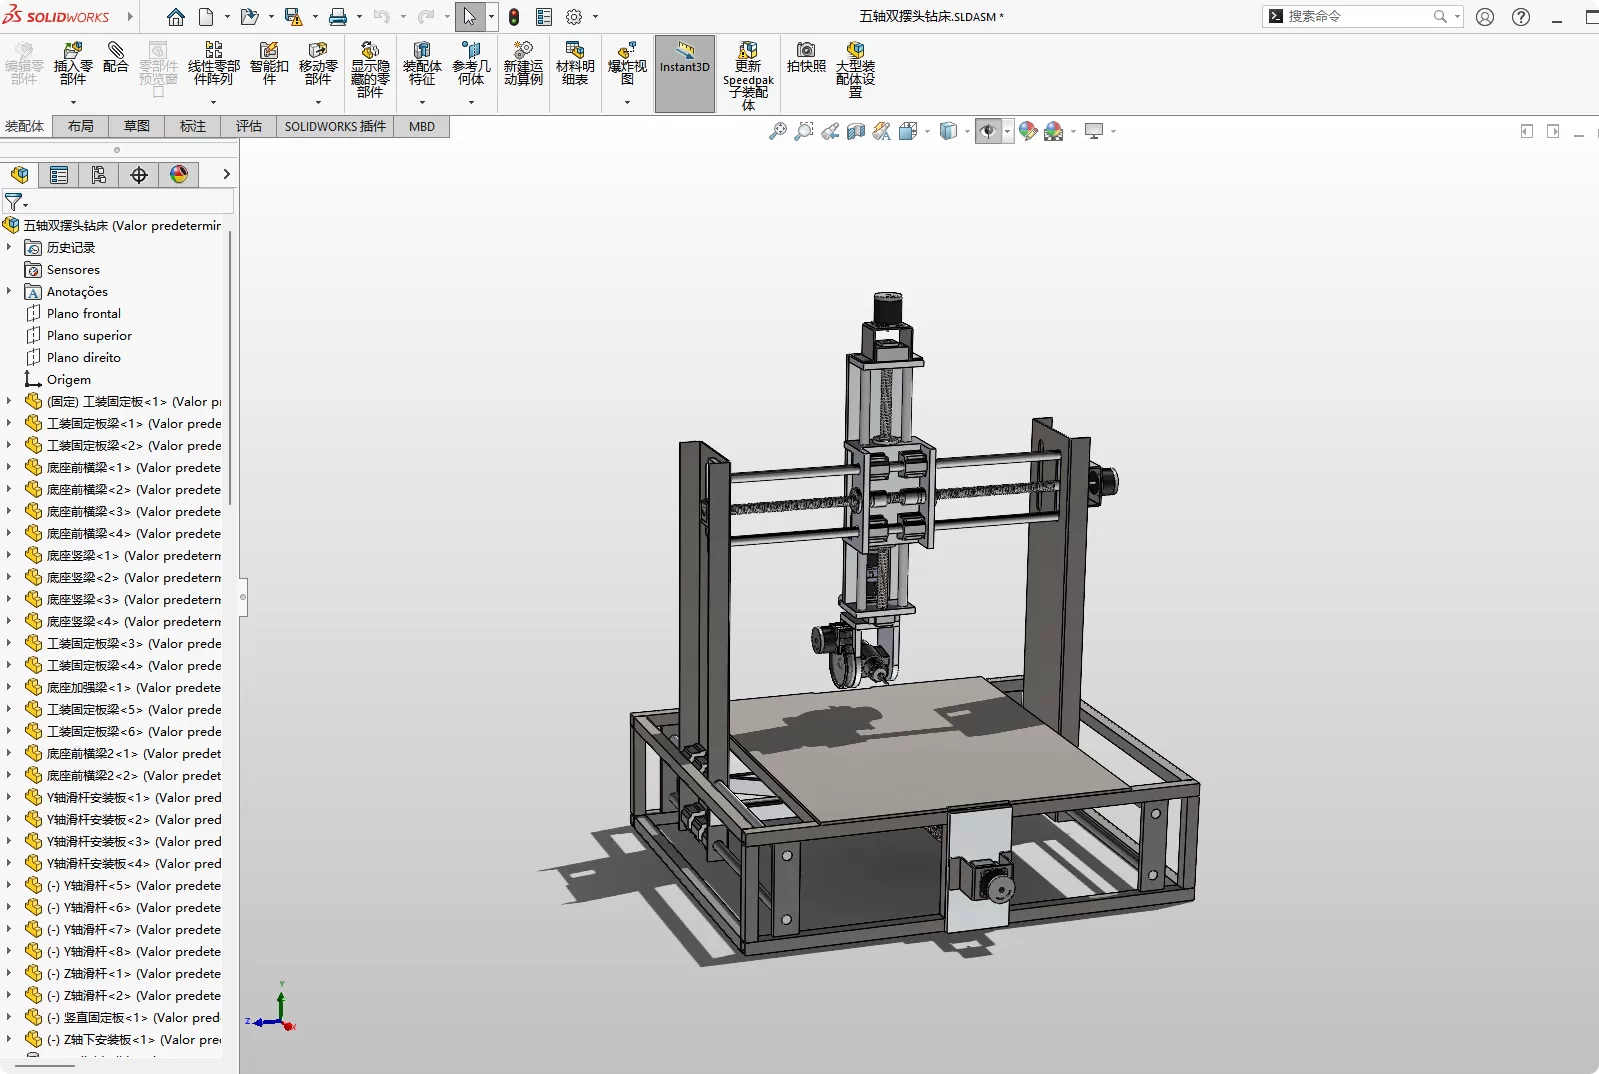Image resolution: width=1599 pixels, height=1074 pixels.
Task: Click 更新 Speedpak 子装配体 tool
Action: 748,75
